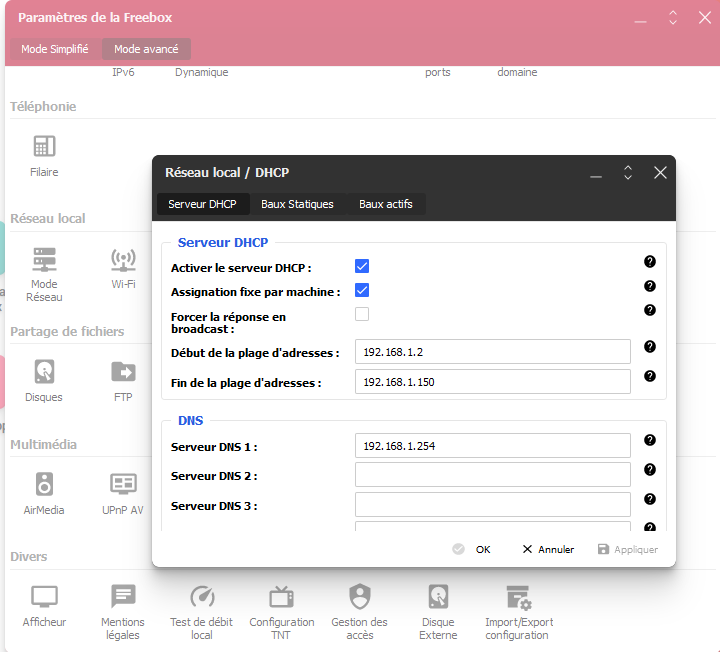Viewport: 720px width, 652px height.
Task: Toggle Activer le serveur DHCP checkbox
Action: [362, 266]
